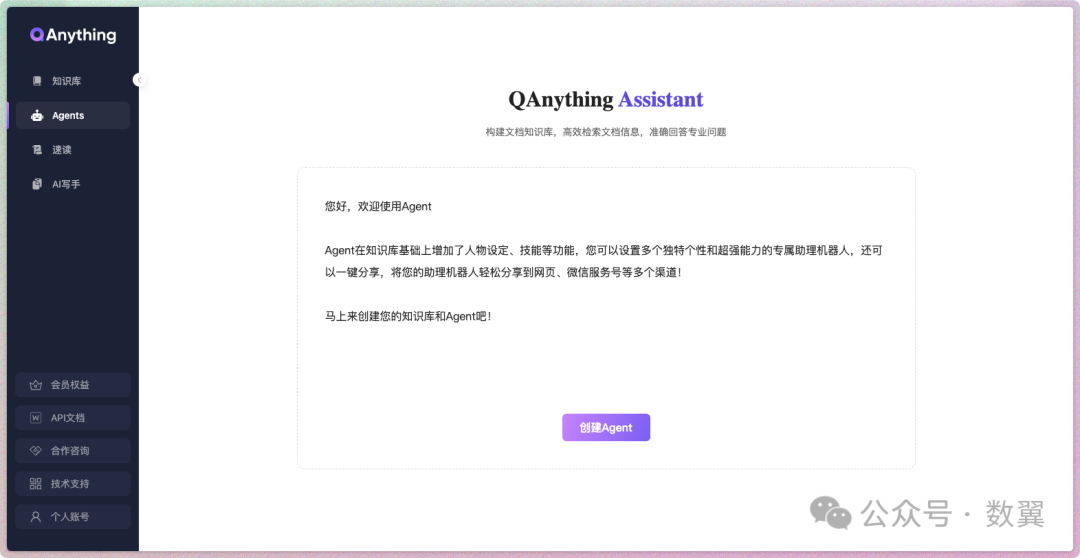Open 技术支持 technical support
The width and height of the screenshot is (1080, 558).
73,484
